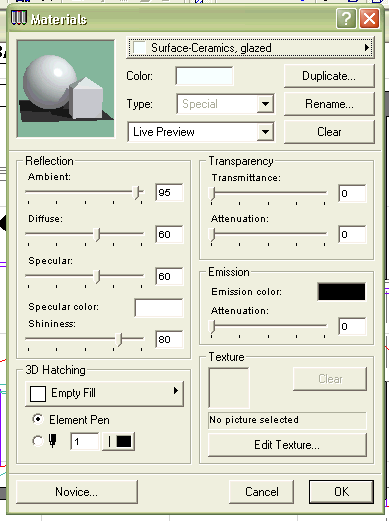
Task: Select the Element Pen radio button
Action: pyautogui.click(x=38, y=419)
